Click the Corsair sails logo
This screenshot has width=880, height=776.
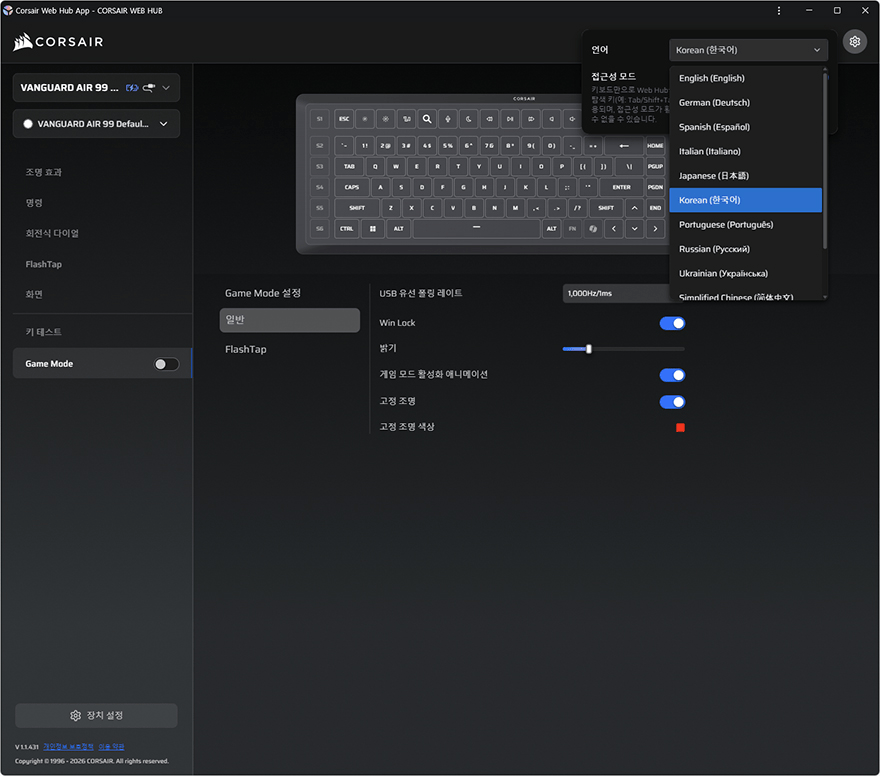pos(23,42)
